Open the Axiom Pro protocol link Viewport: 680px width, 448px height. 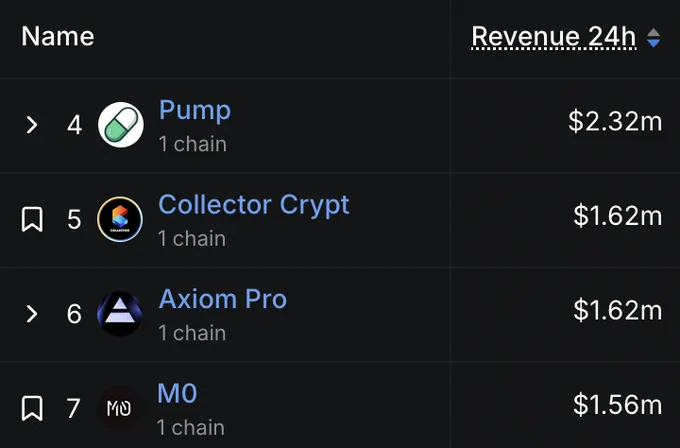point(222,299)
